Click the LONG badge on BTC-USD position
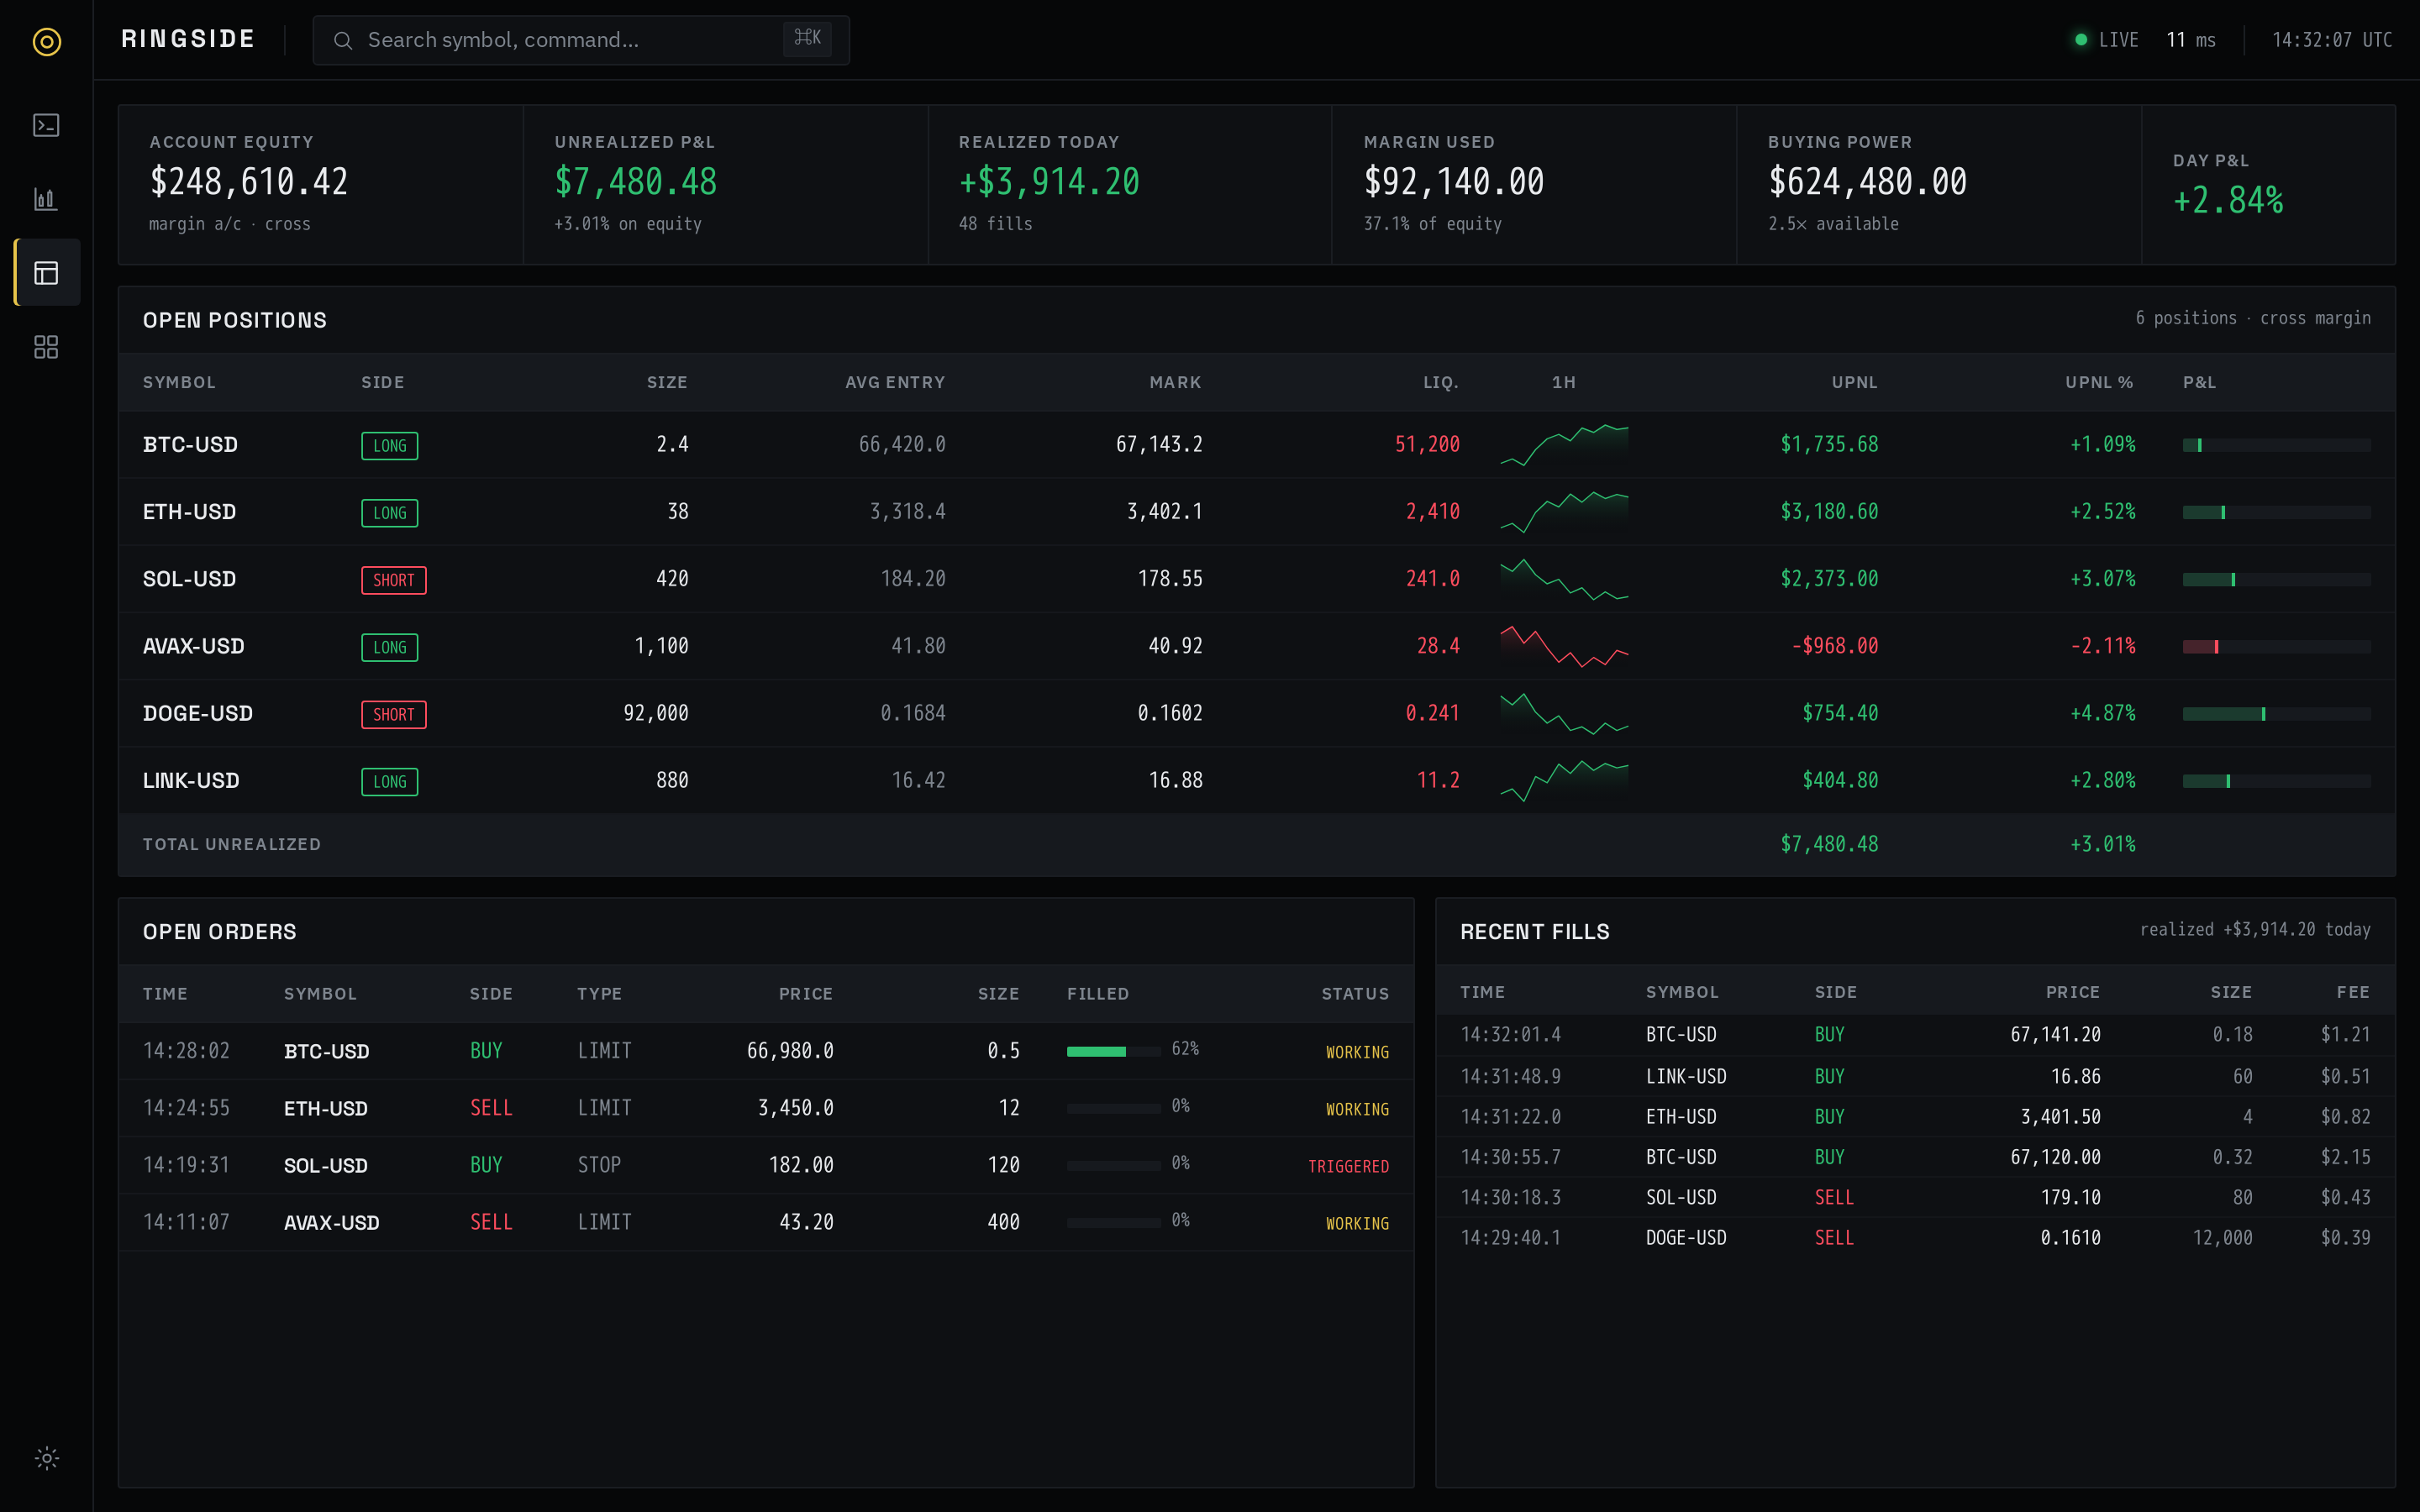2420x1512 pixels. (x=389, y=446)
